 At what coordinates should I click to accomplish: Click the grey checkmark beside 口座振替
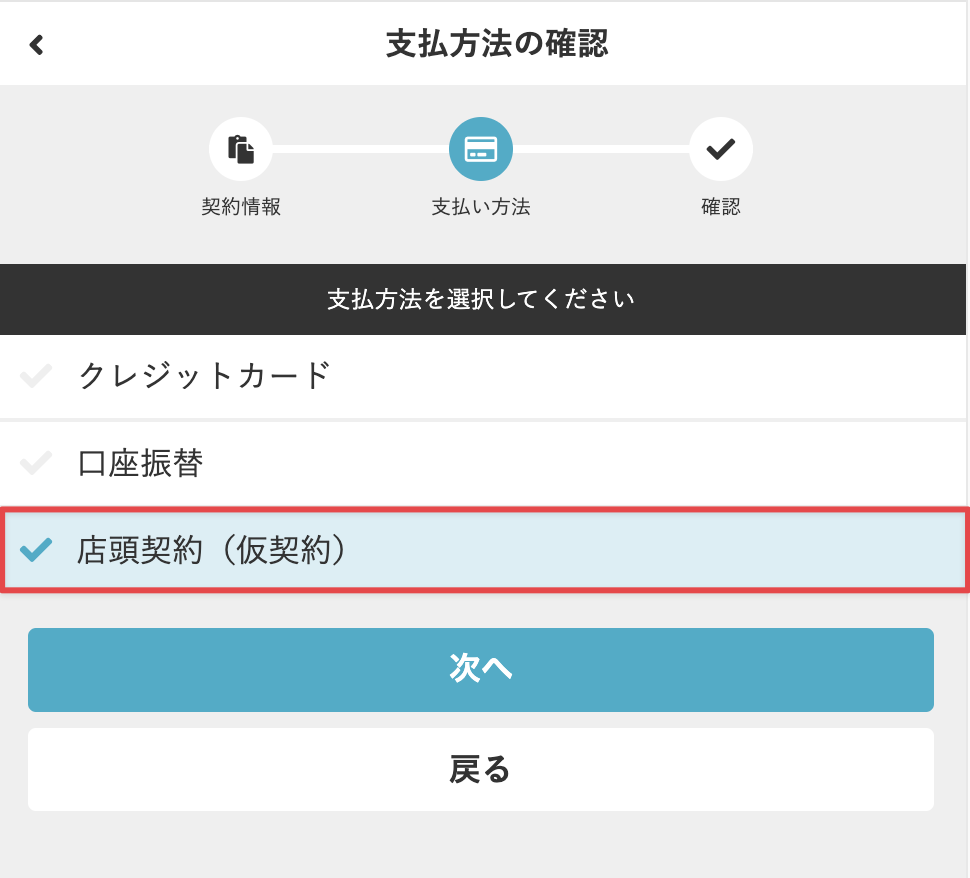click(x=36, y=463)
